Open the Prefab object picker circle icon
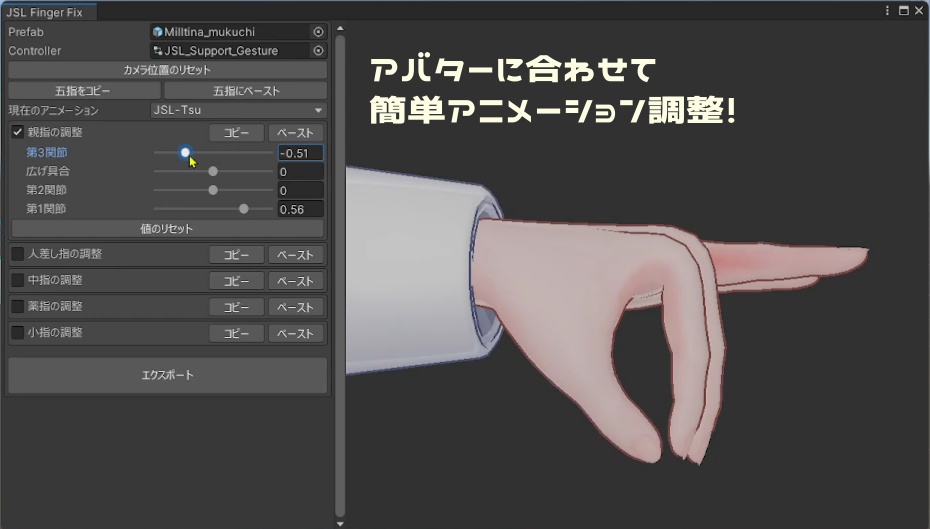The height and width of the screenshot is (529, 930). 319,32
